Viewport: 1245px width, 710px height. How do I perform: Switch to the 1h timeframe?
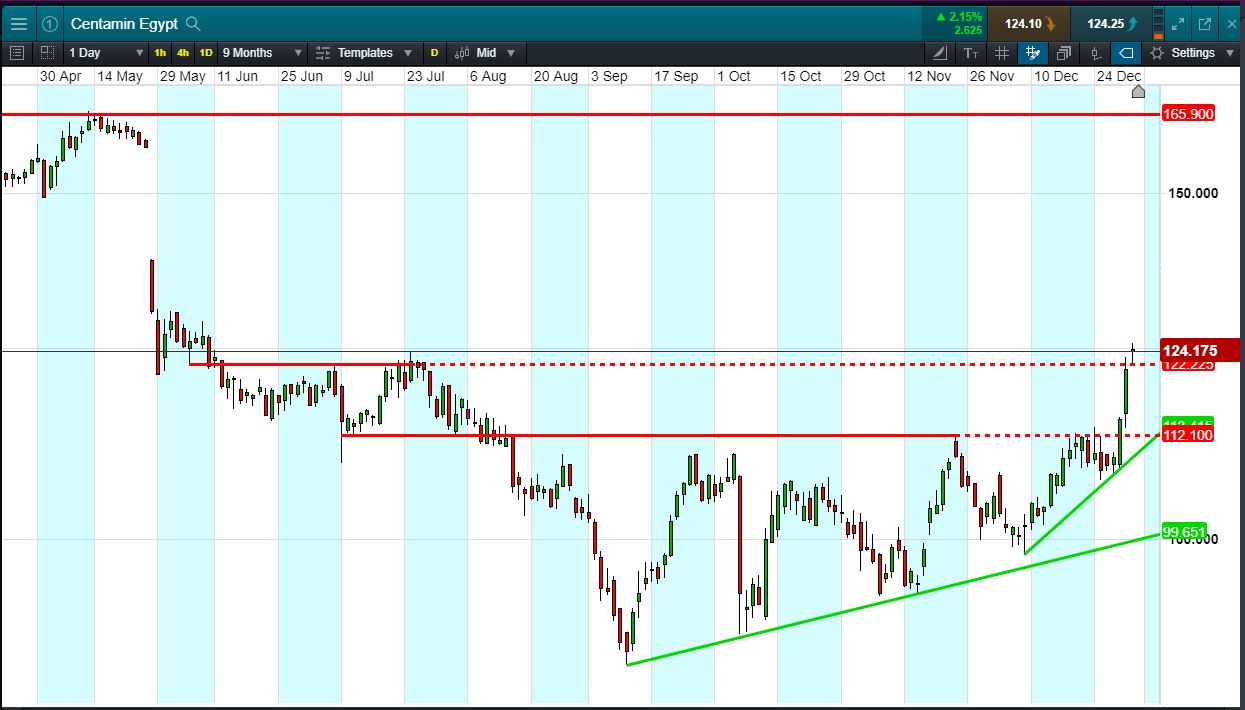click(160, 53)
